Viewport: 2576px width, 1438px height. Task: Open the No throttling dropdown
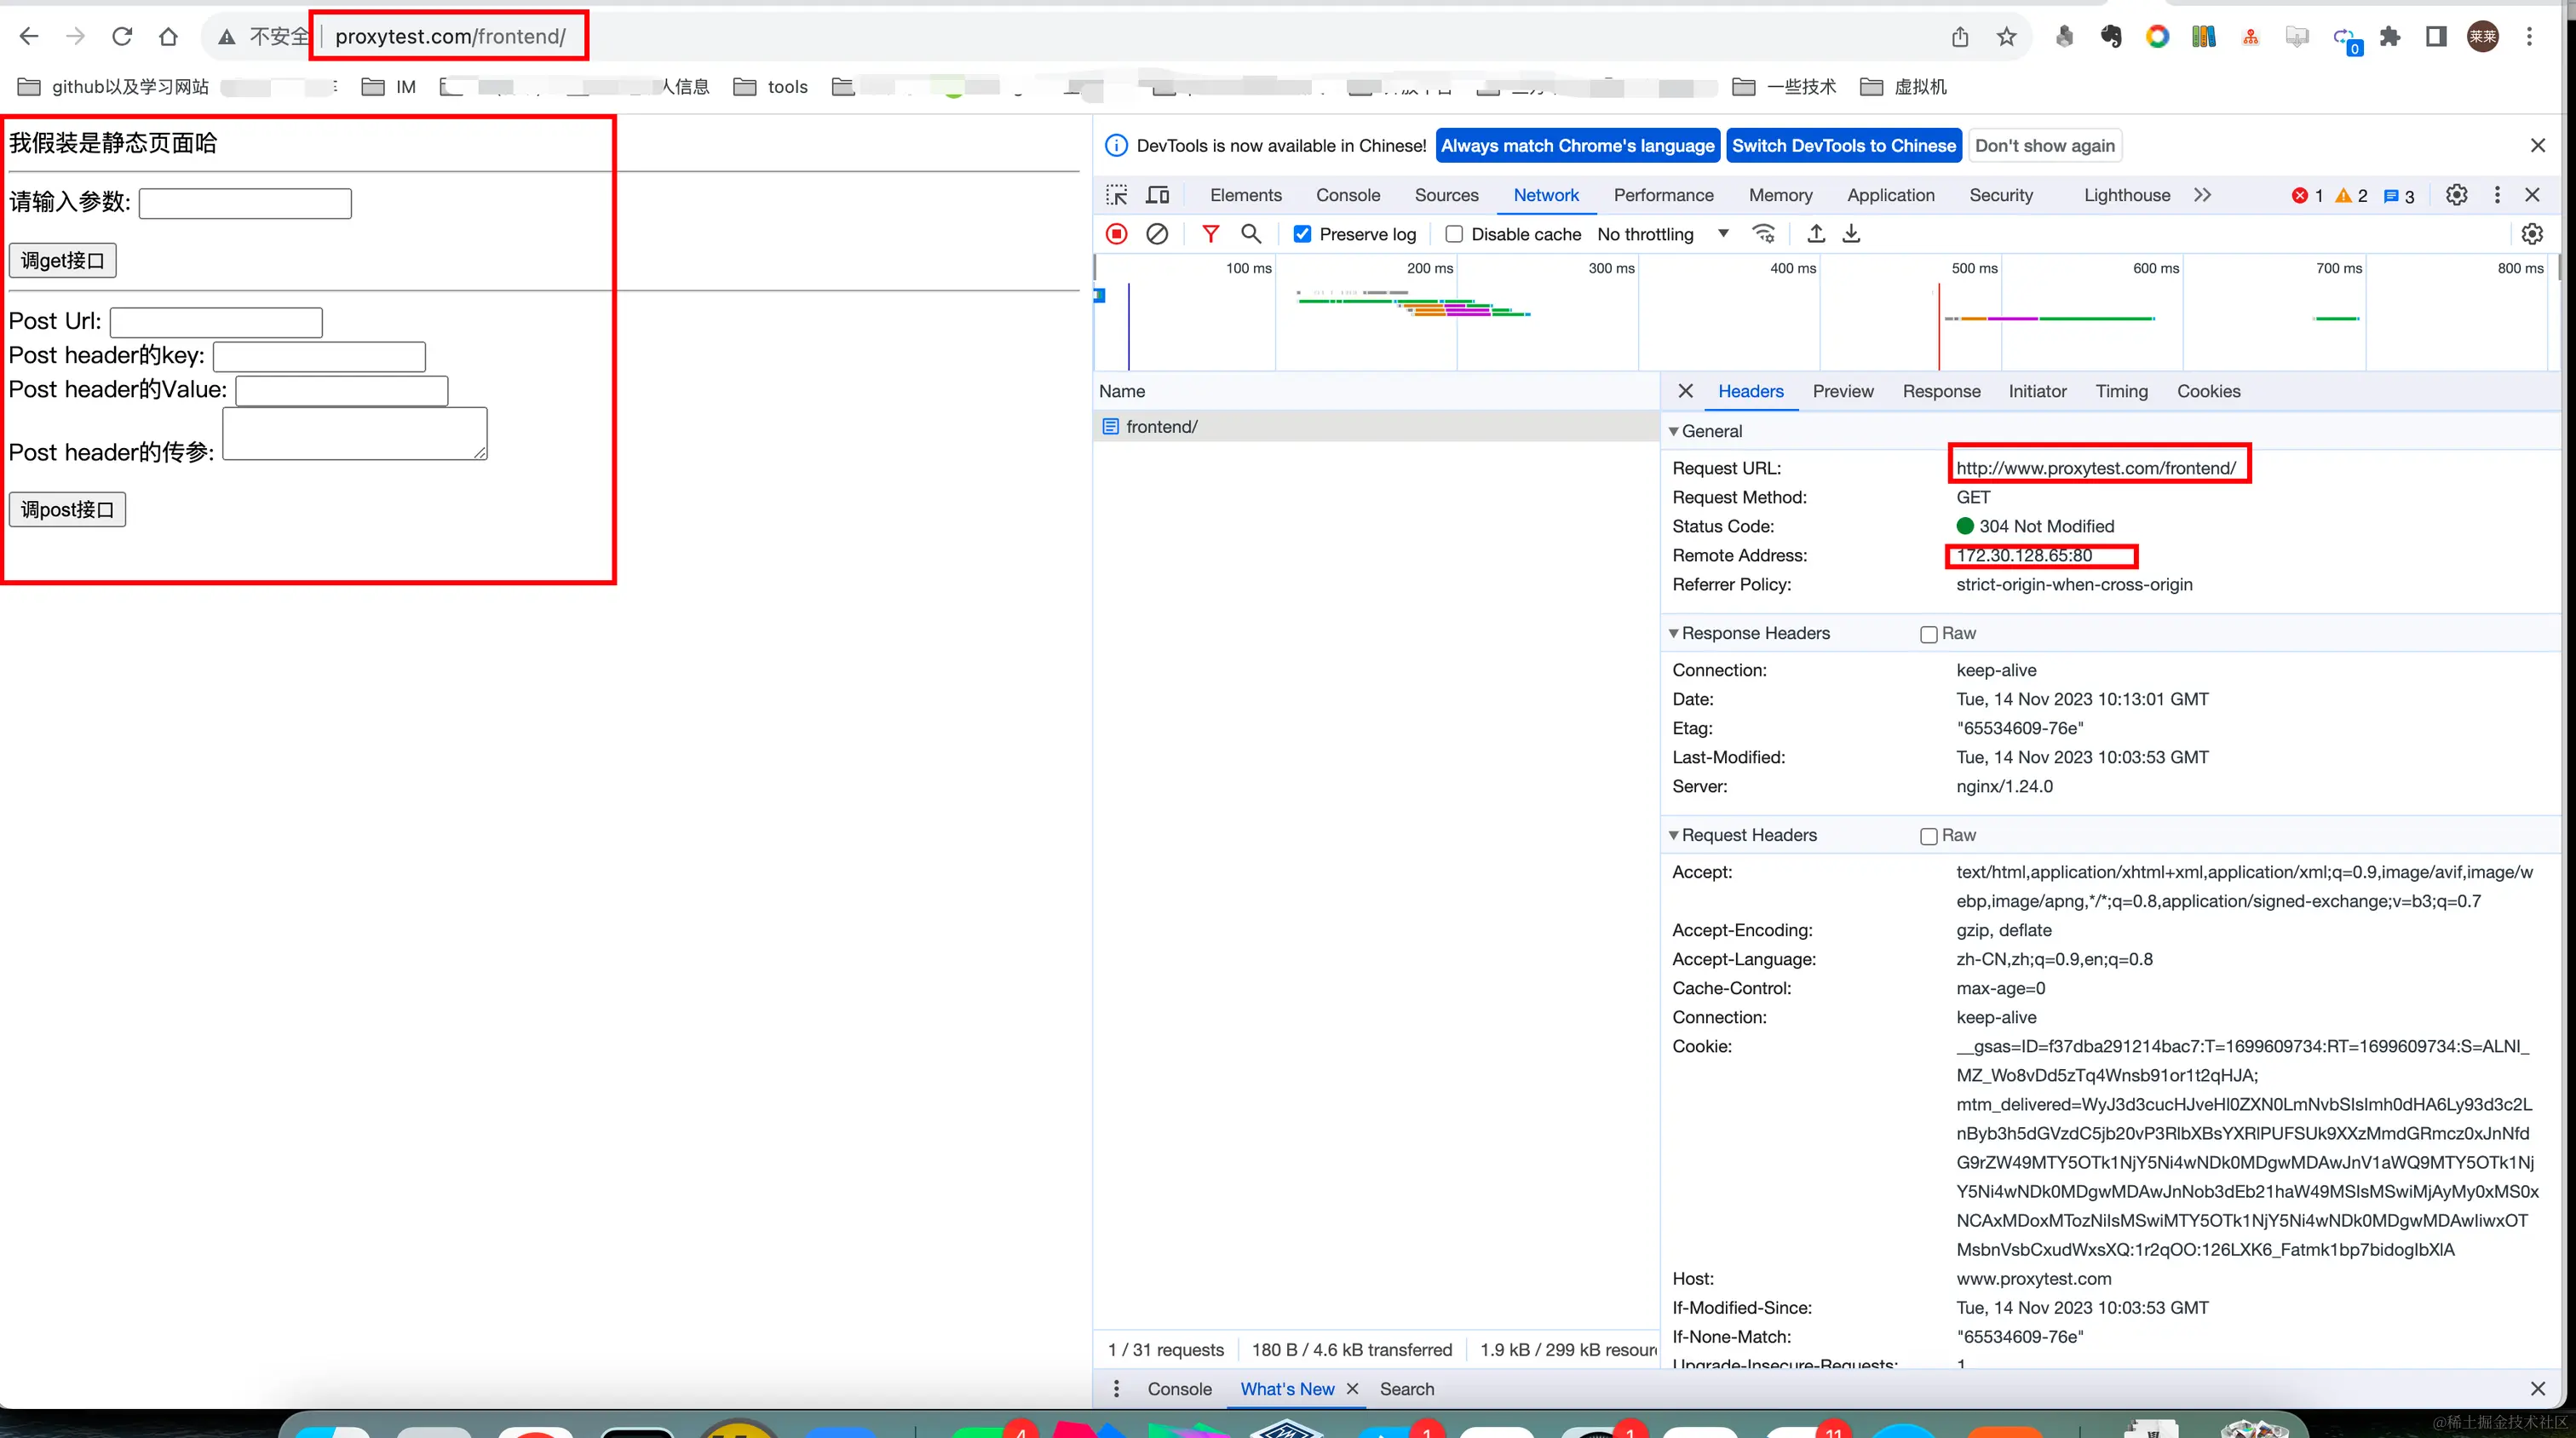[1662, 234]
